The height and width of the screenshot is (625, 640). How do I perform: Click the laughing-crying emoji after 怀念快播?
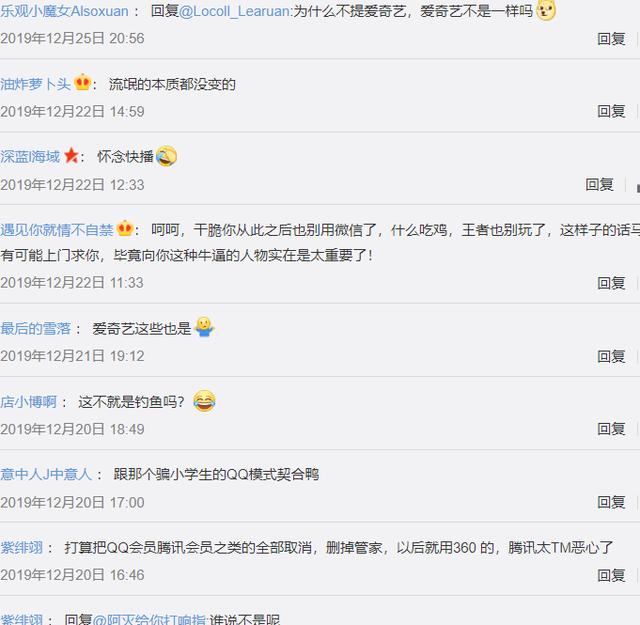(x=166, y=156)
